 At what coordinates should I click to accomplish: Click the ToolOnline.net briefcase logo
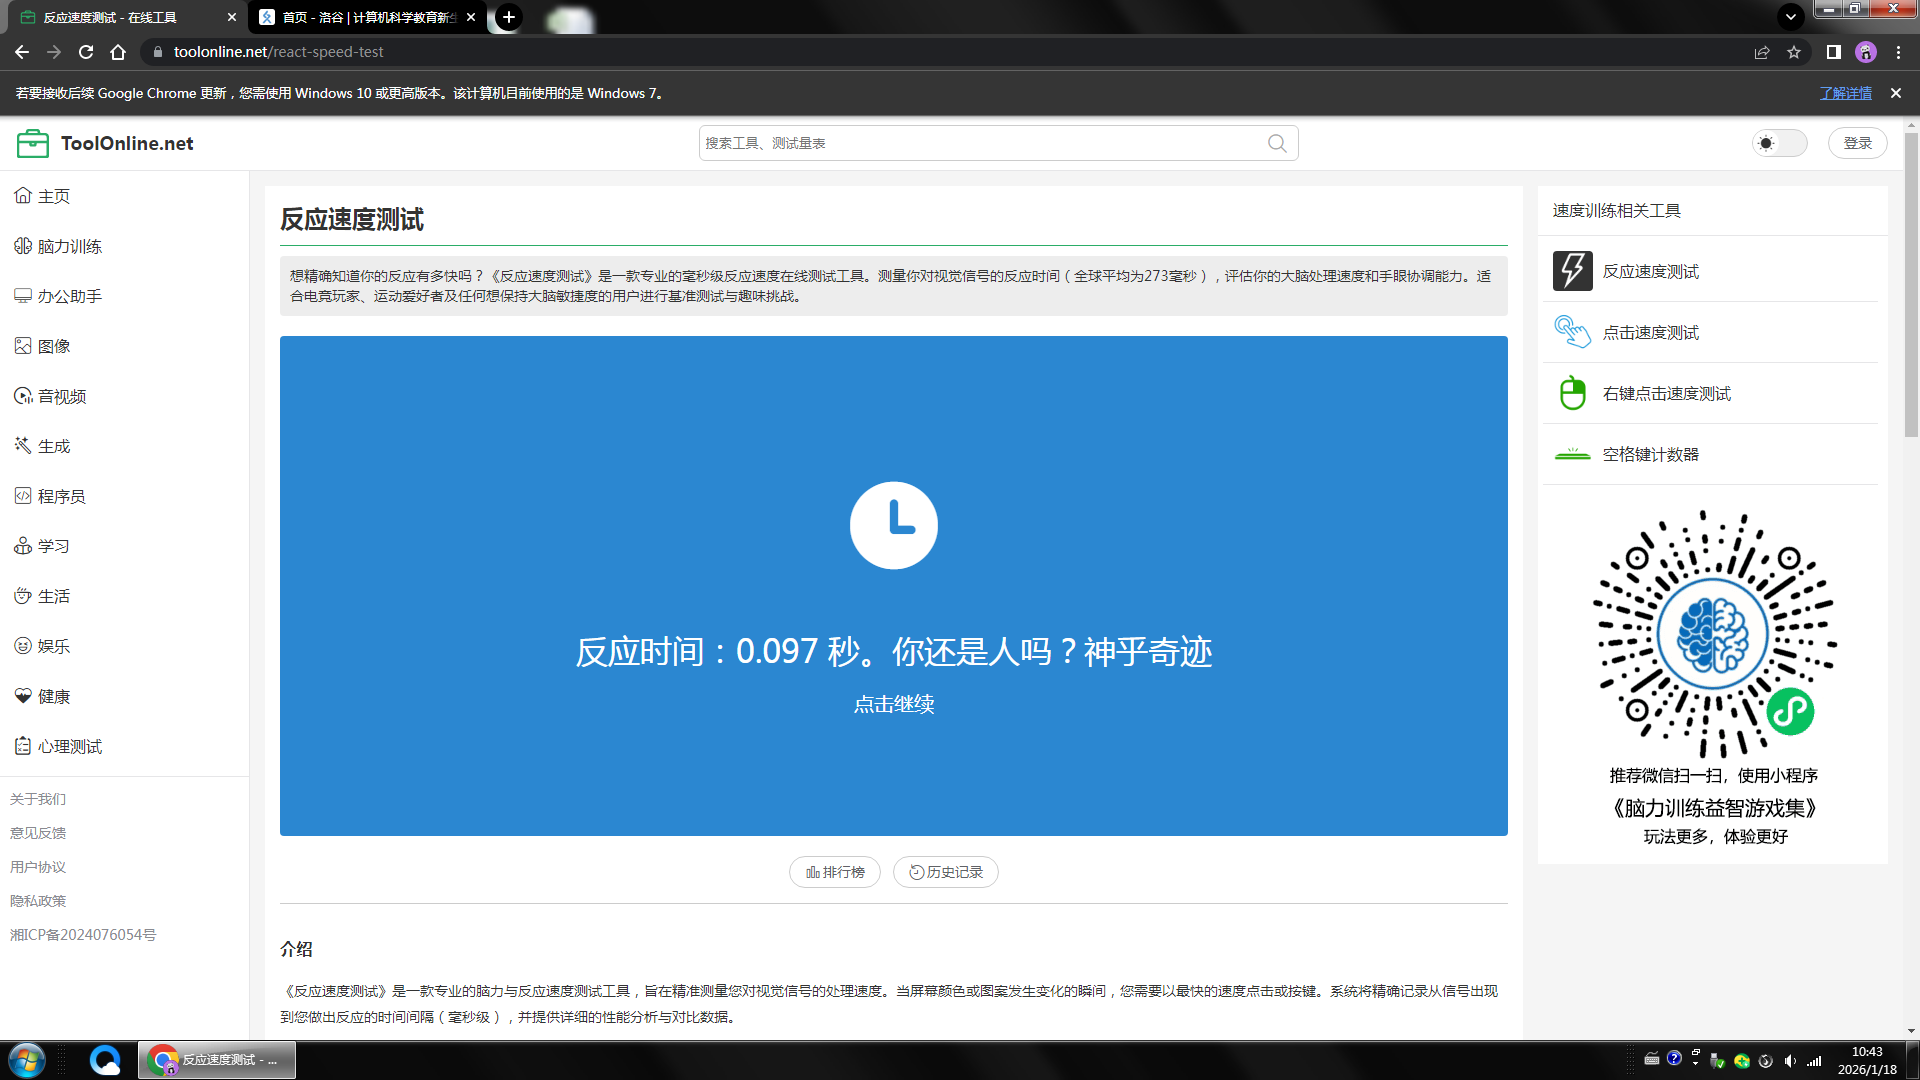(x=32, y=143)
